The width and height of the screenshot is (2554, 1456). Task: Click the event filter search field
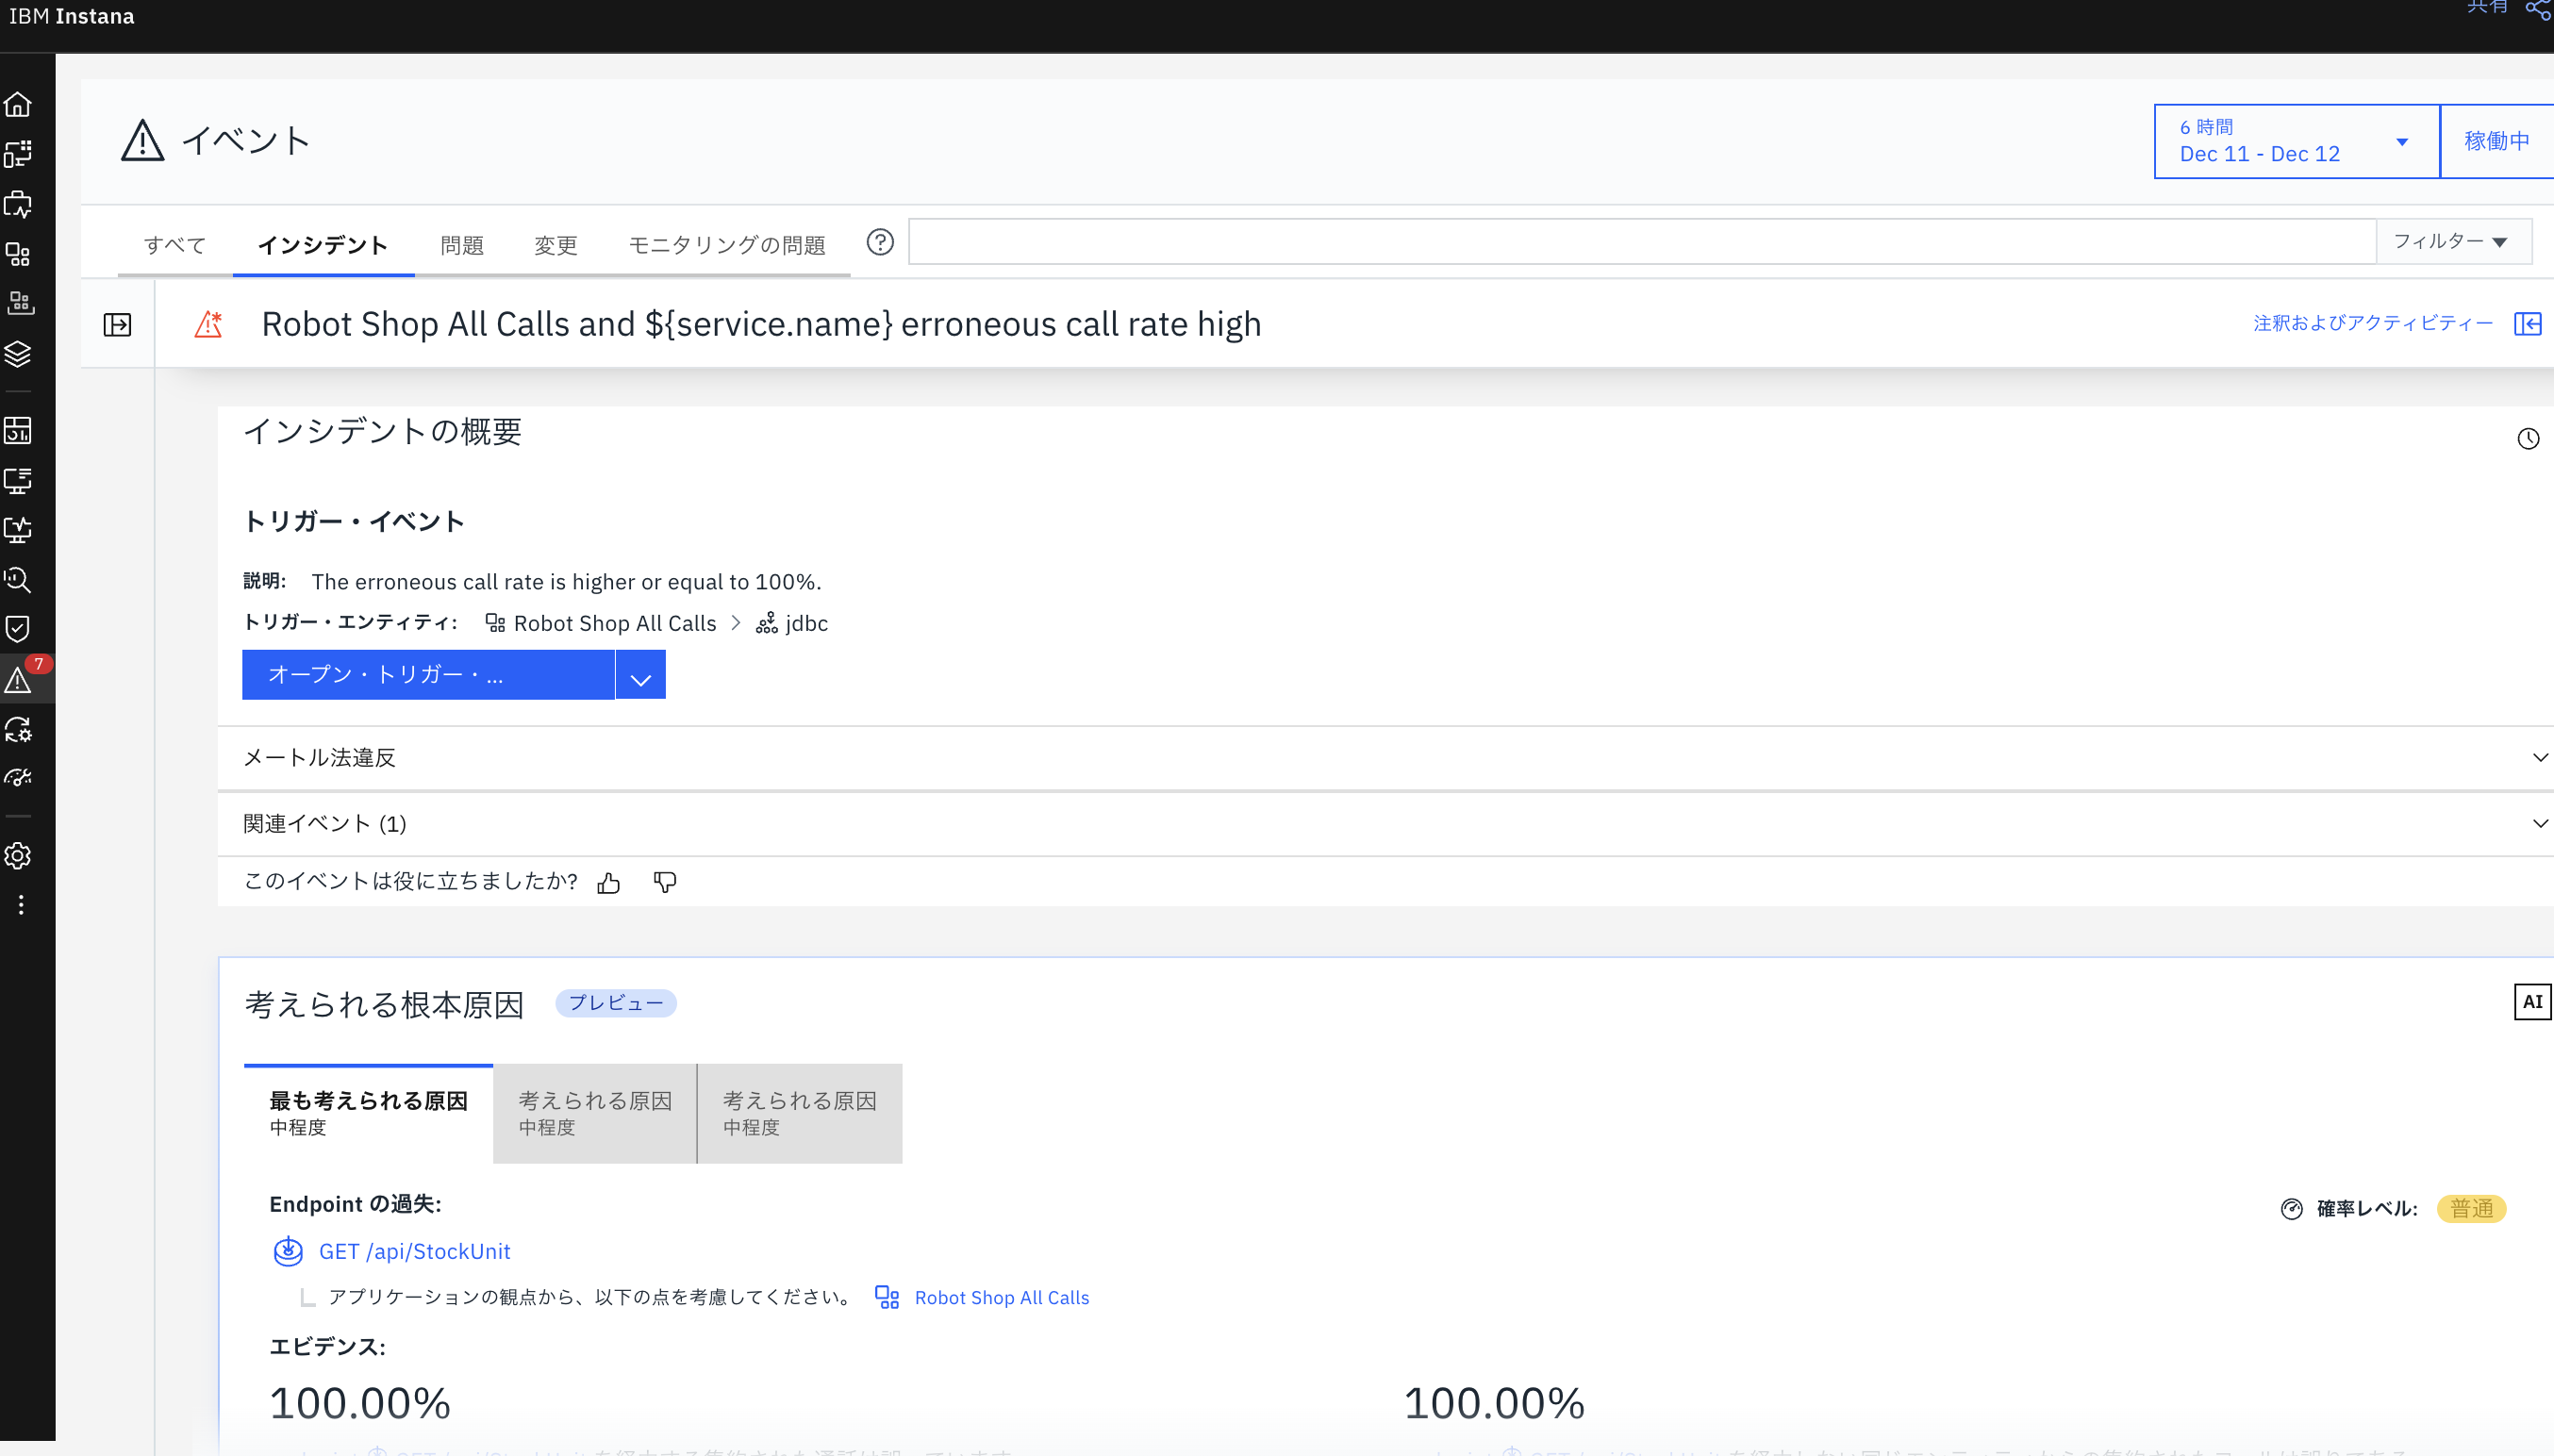[1640, 242]
